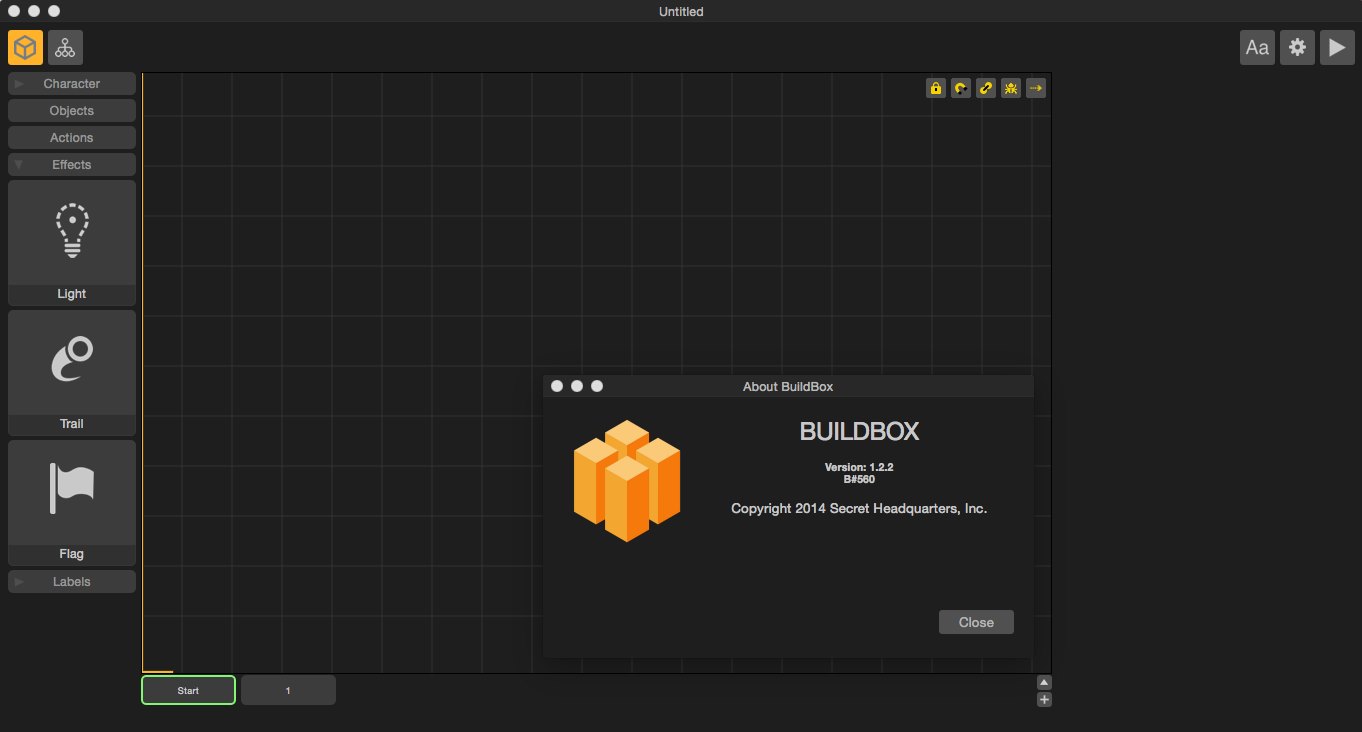Screen dimensions: 1362x732
Task: Select the Light effect bulb icon
Action: coord(72,233)
